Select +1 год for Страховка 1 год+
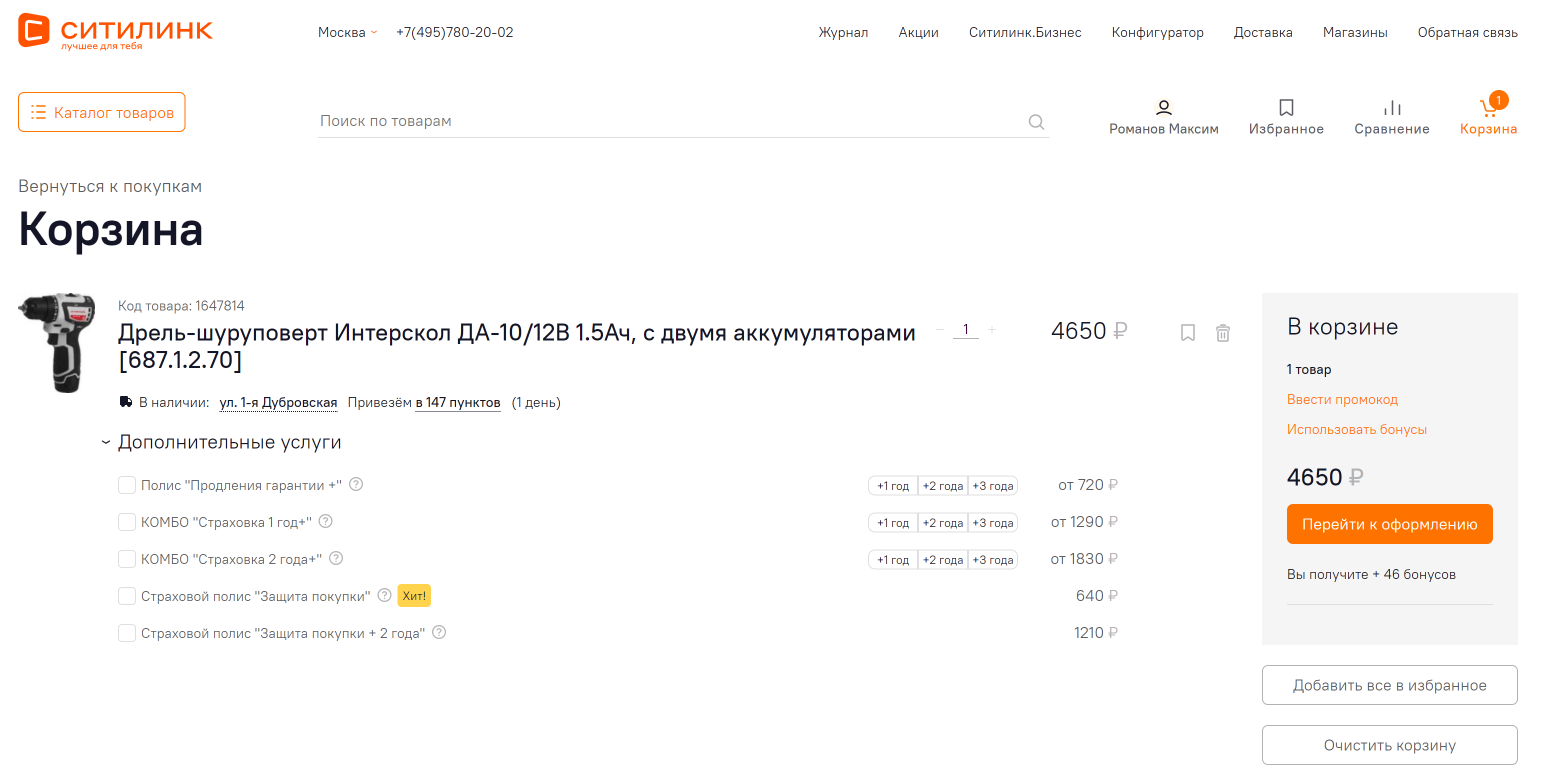The width and height of the screenshot is (1559, 781). [x=893, y=523]
